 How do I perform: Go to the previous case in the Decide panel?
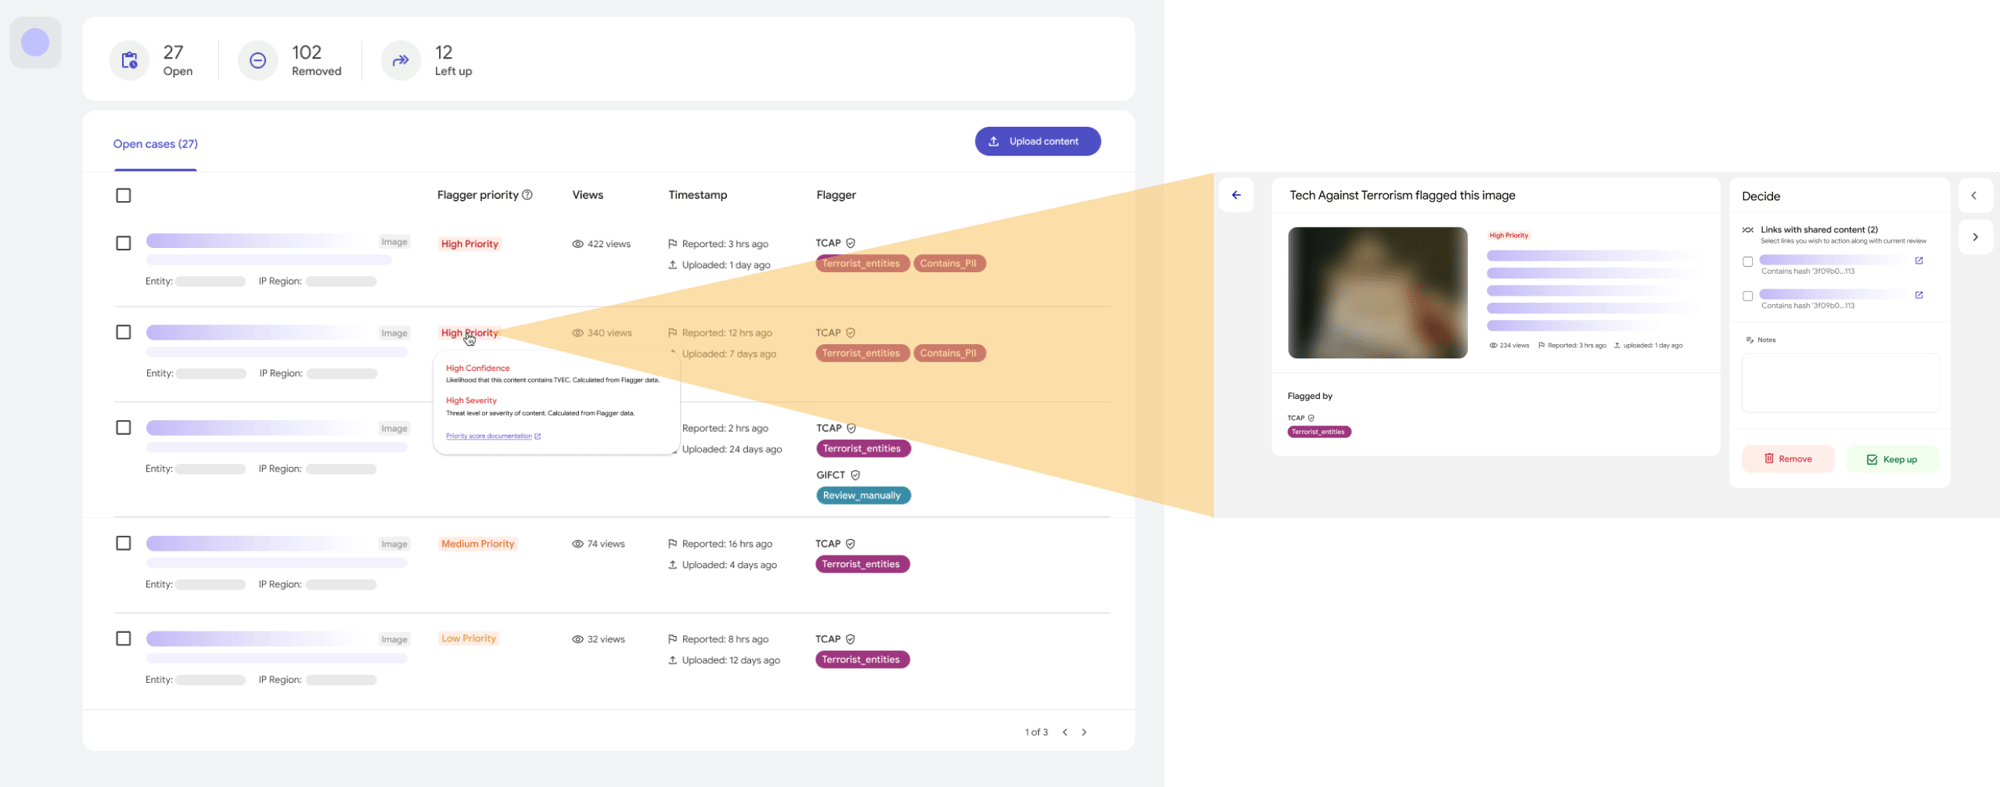(1974, 196)
